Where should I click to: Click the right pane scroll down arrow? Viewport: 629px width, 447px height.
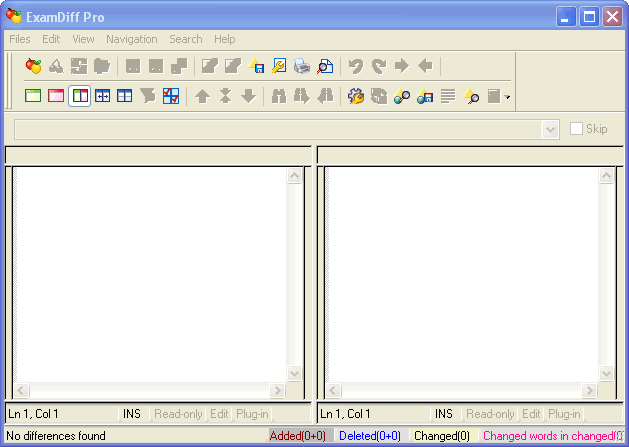tap(607, 373)
